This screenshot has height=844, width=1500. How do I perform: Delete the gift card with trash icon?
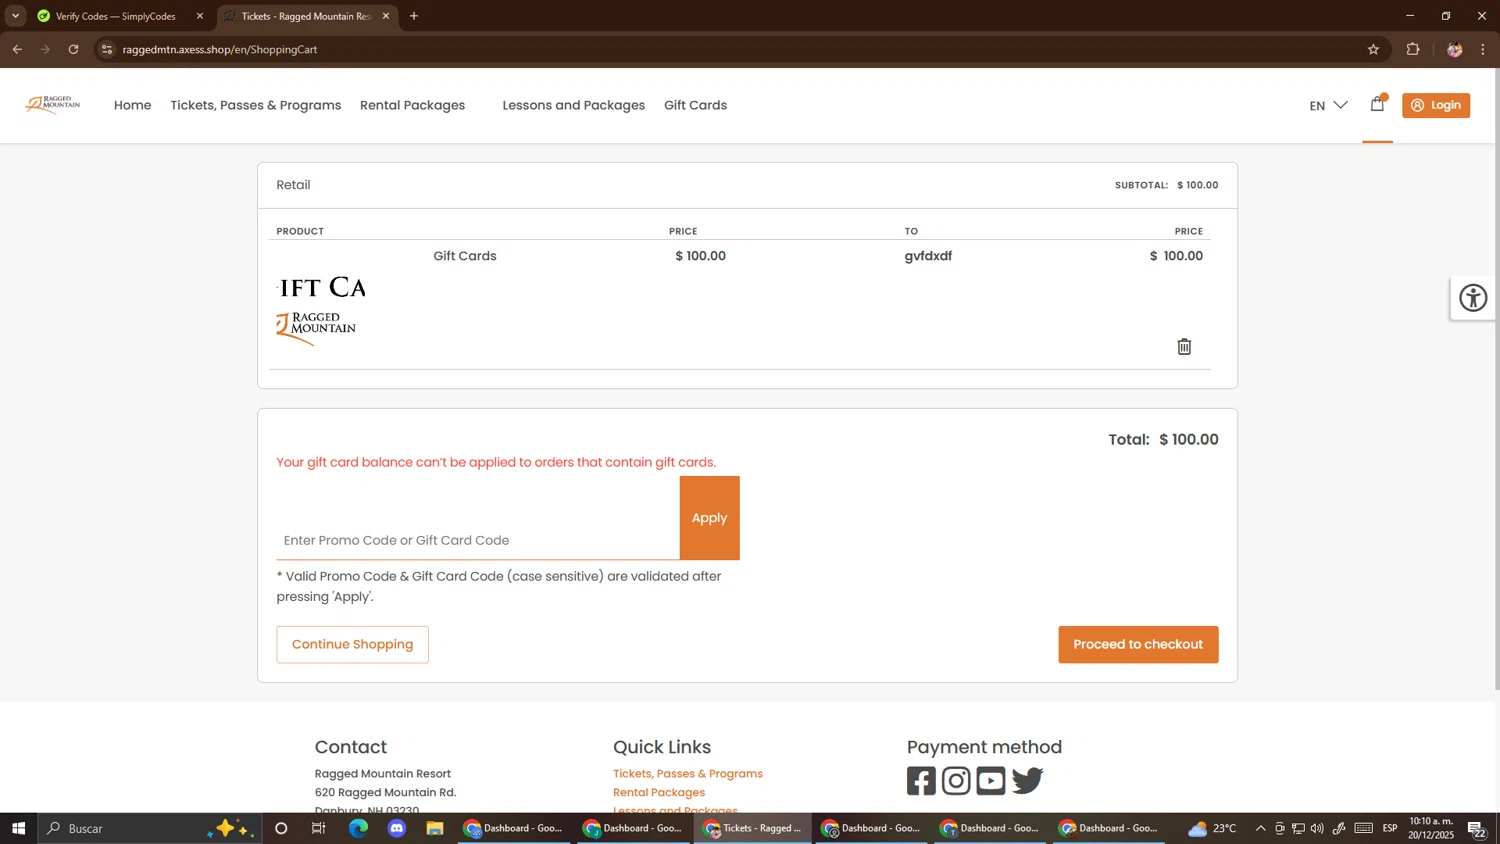coord(1184,347)
